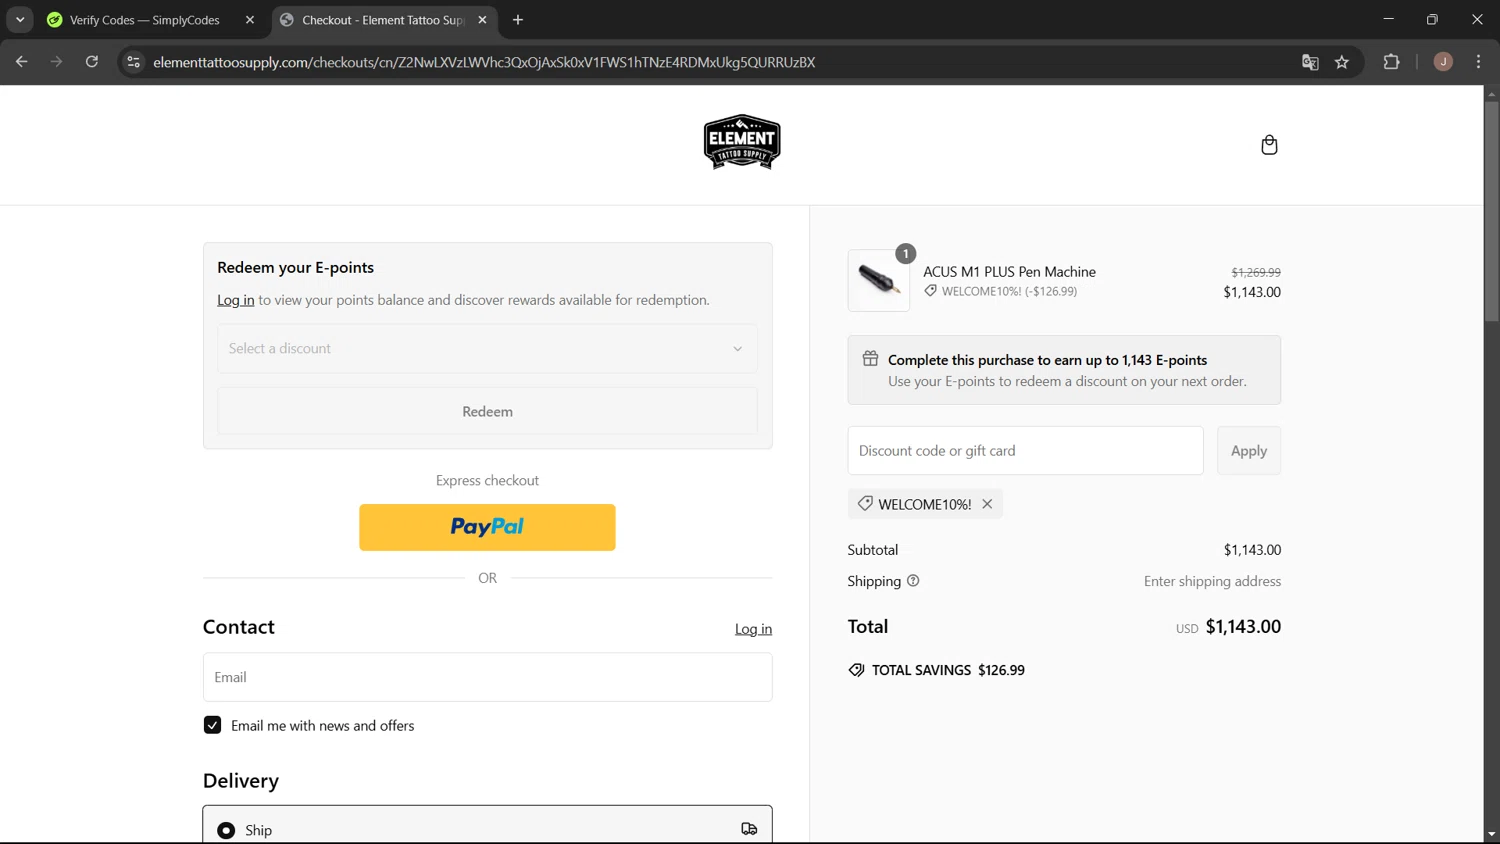Open the site information icon in address bar
Viewport: 1500px width, 844px height.
click(133, 62)
